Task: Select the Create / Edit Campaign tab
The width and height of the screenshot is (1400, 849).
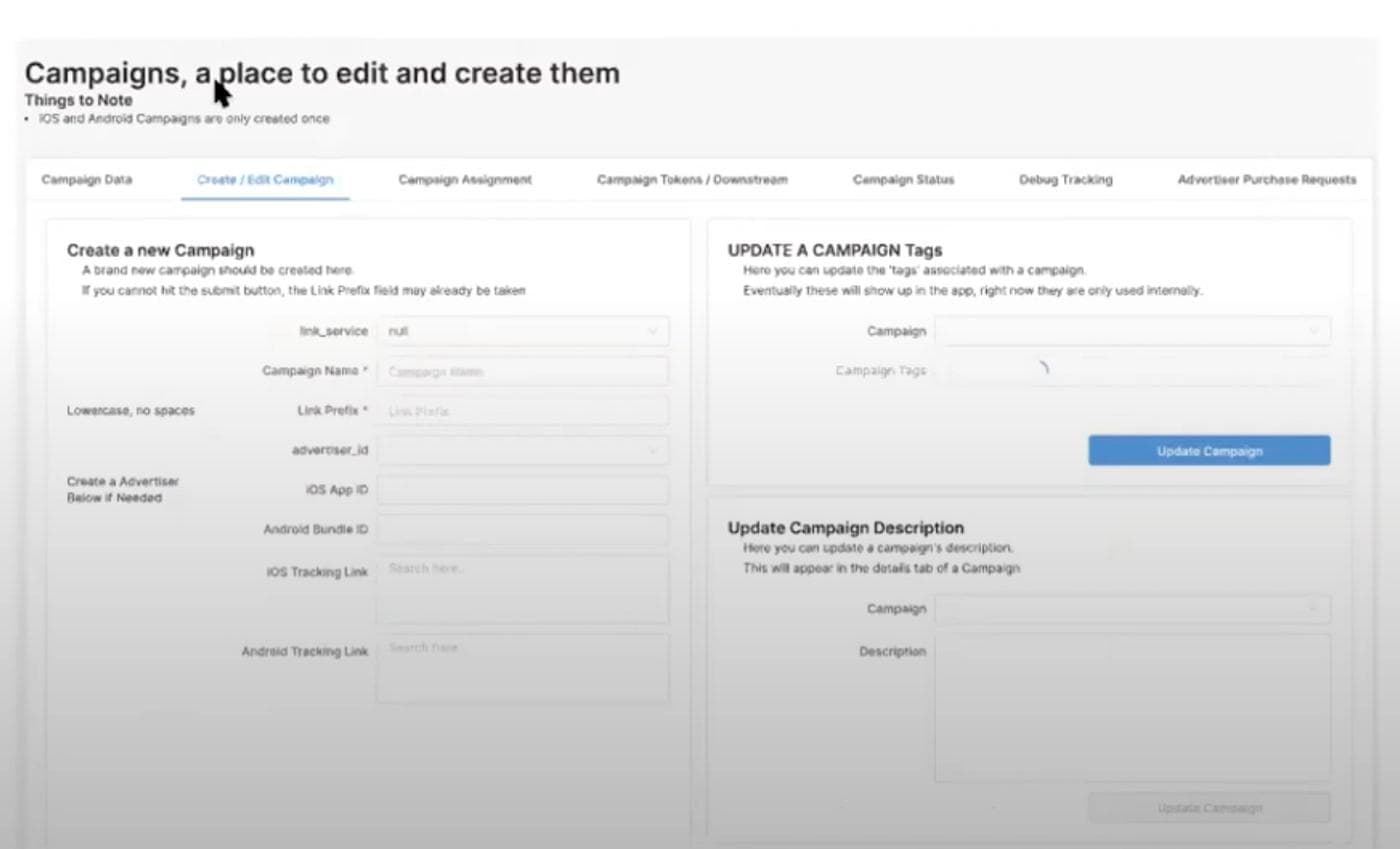Action: [265, 180]
